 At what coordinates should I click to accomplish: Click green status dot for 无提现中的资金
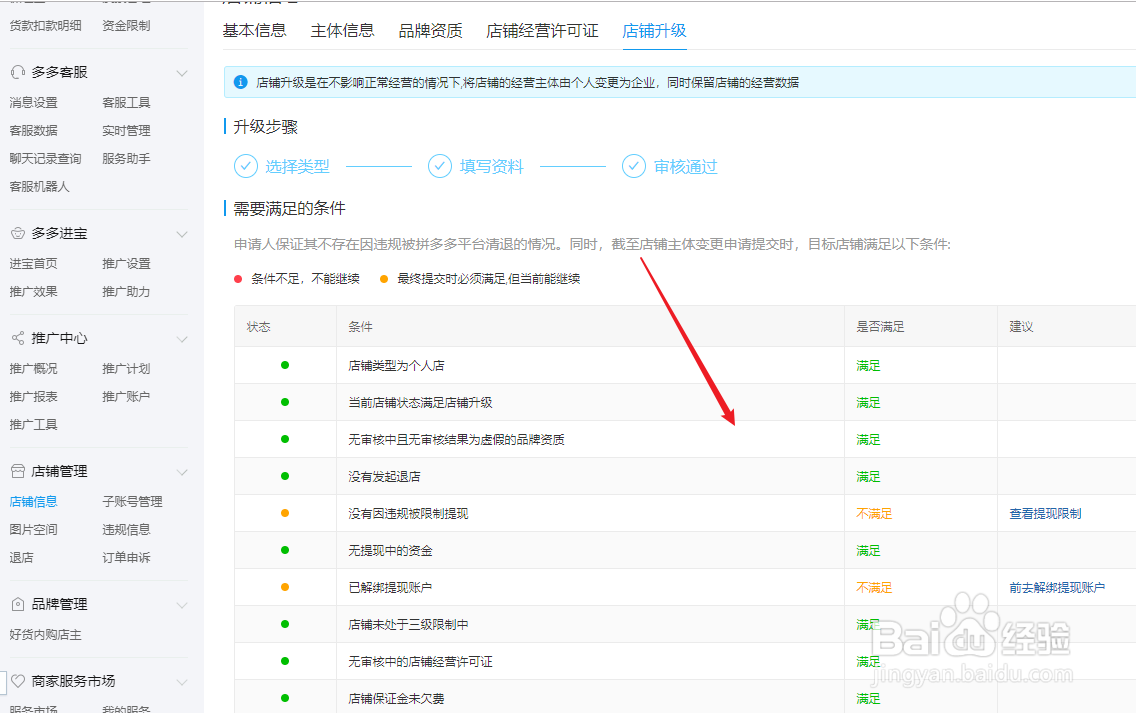click(x=285, y=550)
